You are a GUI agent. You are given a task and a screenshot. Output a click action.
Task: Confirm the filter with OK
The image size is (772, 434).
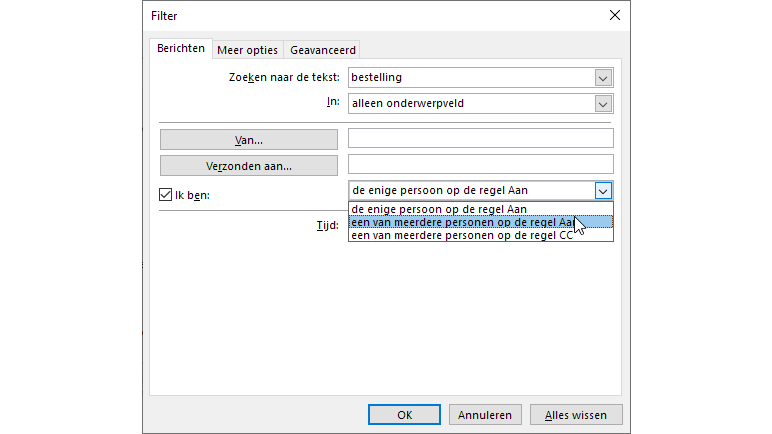pyautogui.click(x=404, y=414)
